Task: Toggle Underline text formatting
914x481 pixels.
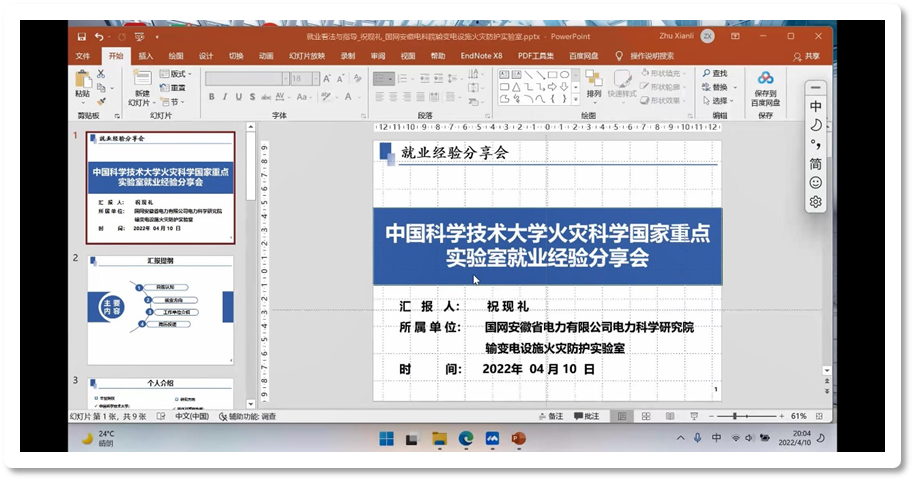Action: coord(239,97)
